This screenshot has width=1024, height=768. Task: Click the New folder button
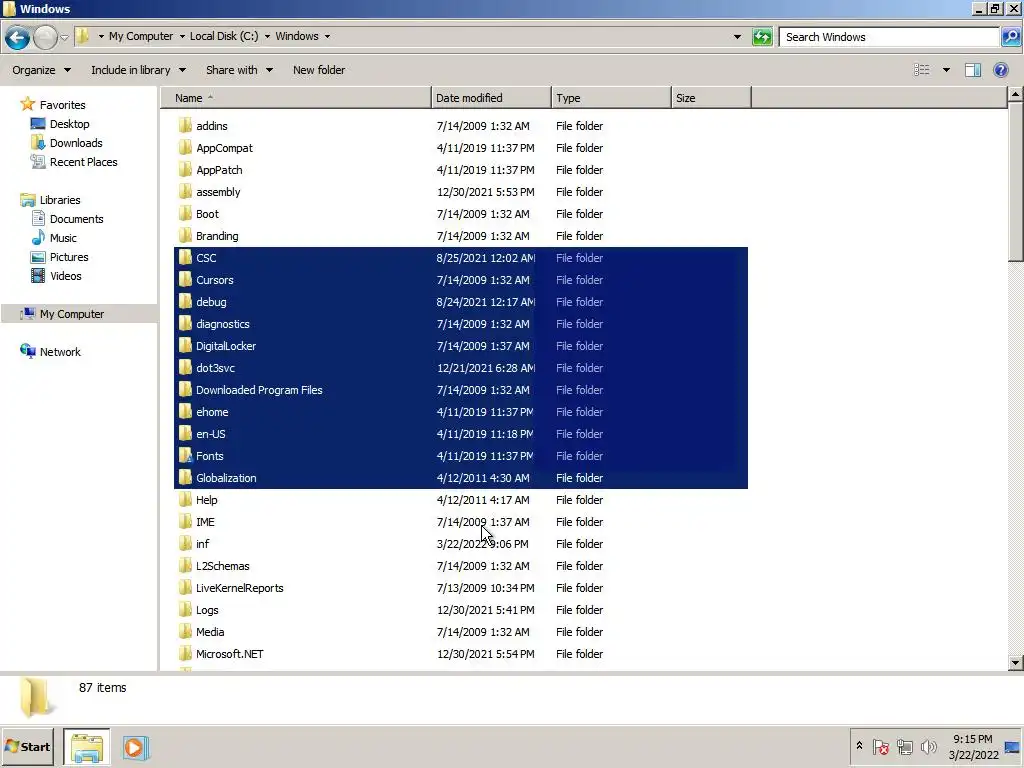click(x=319, y=70)
